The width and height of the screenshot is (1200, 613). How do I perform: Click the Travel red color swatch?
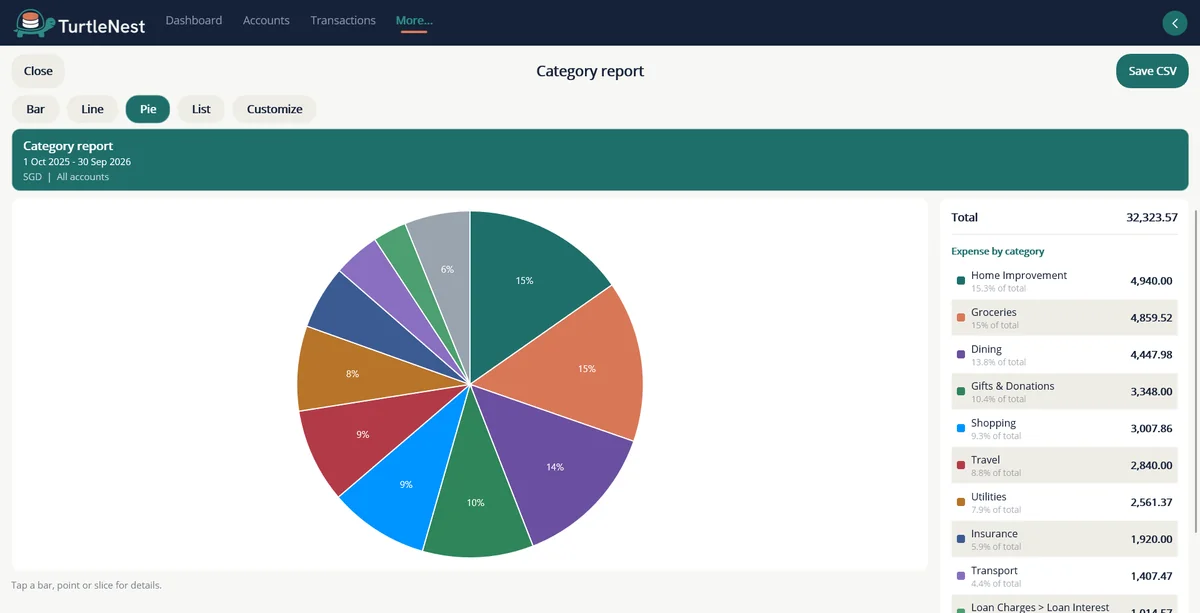coord(961,466)
